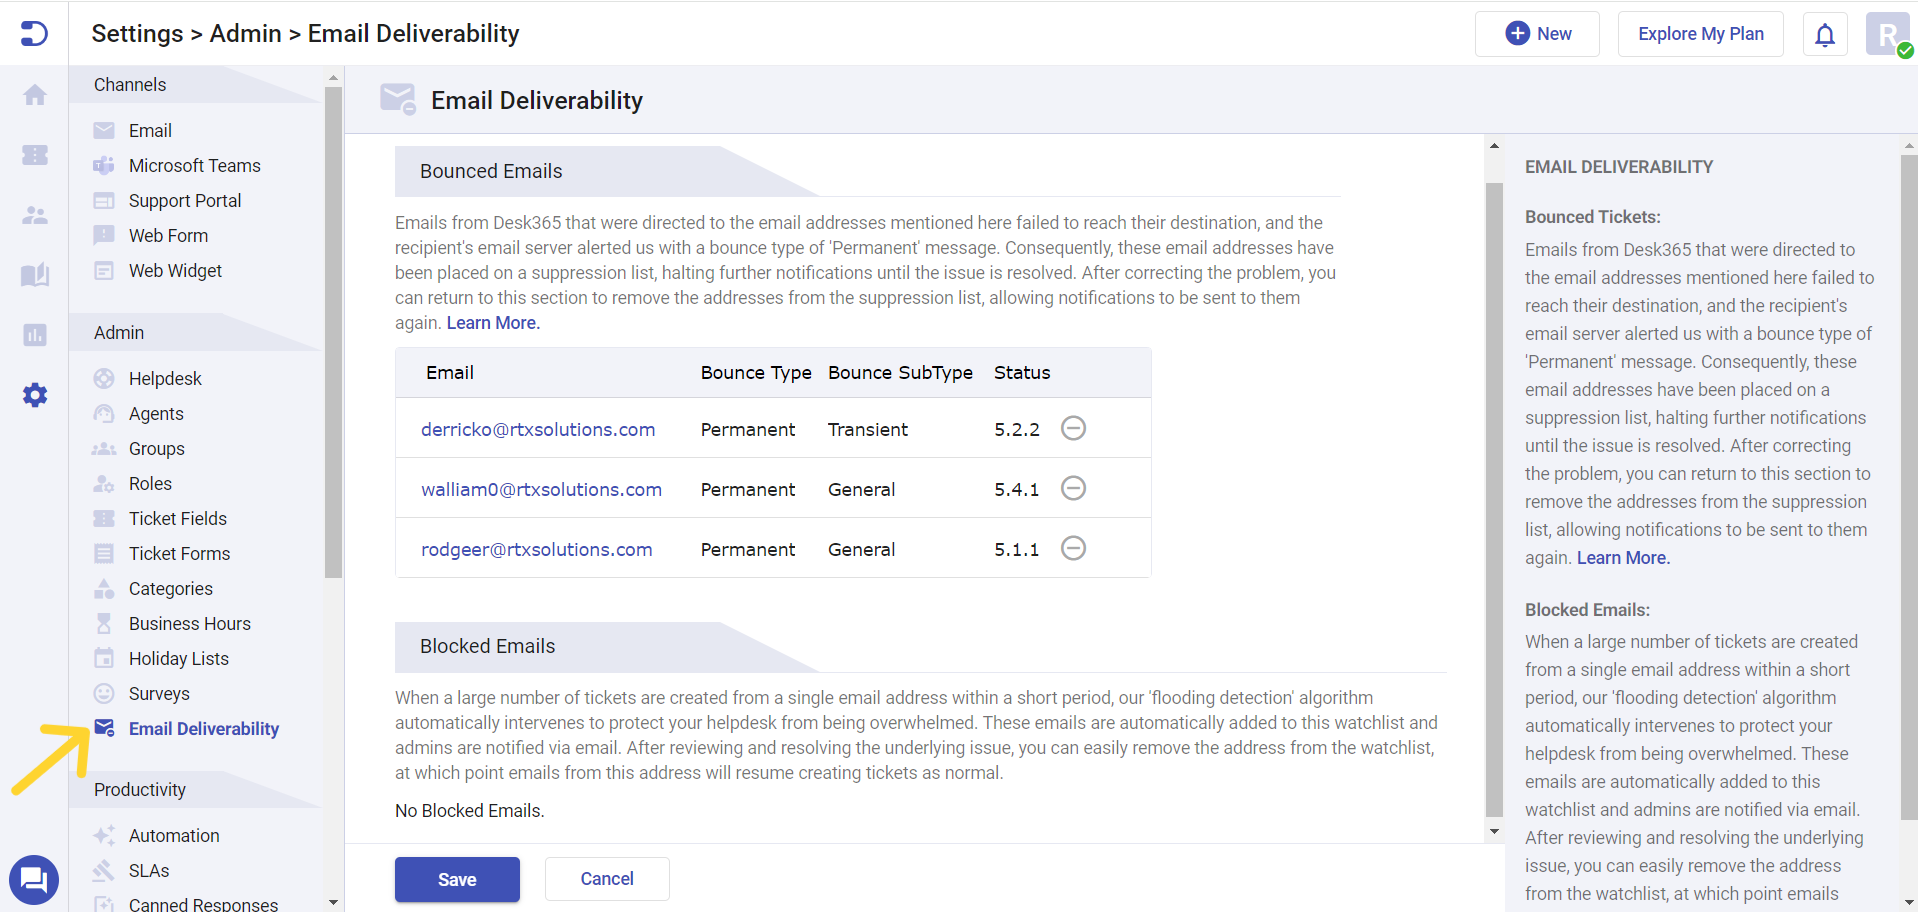Collapse the Admin section

point(118,332)
